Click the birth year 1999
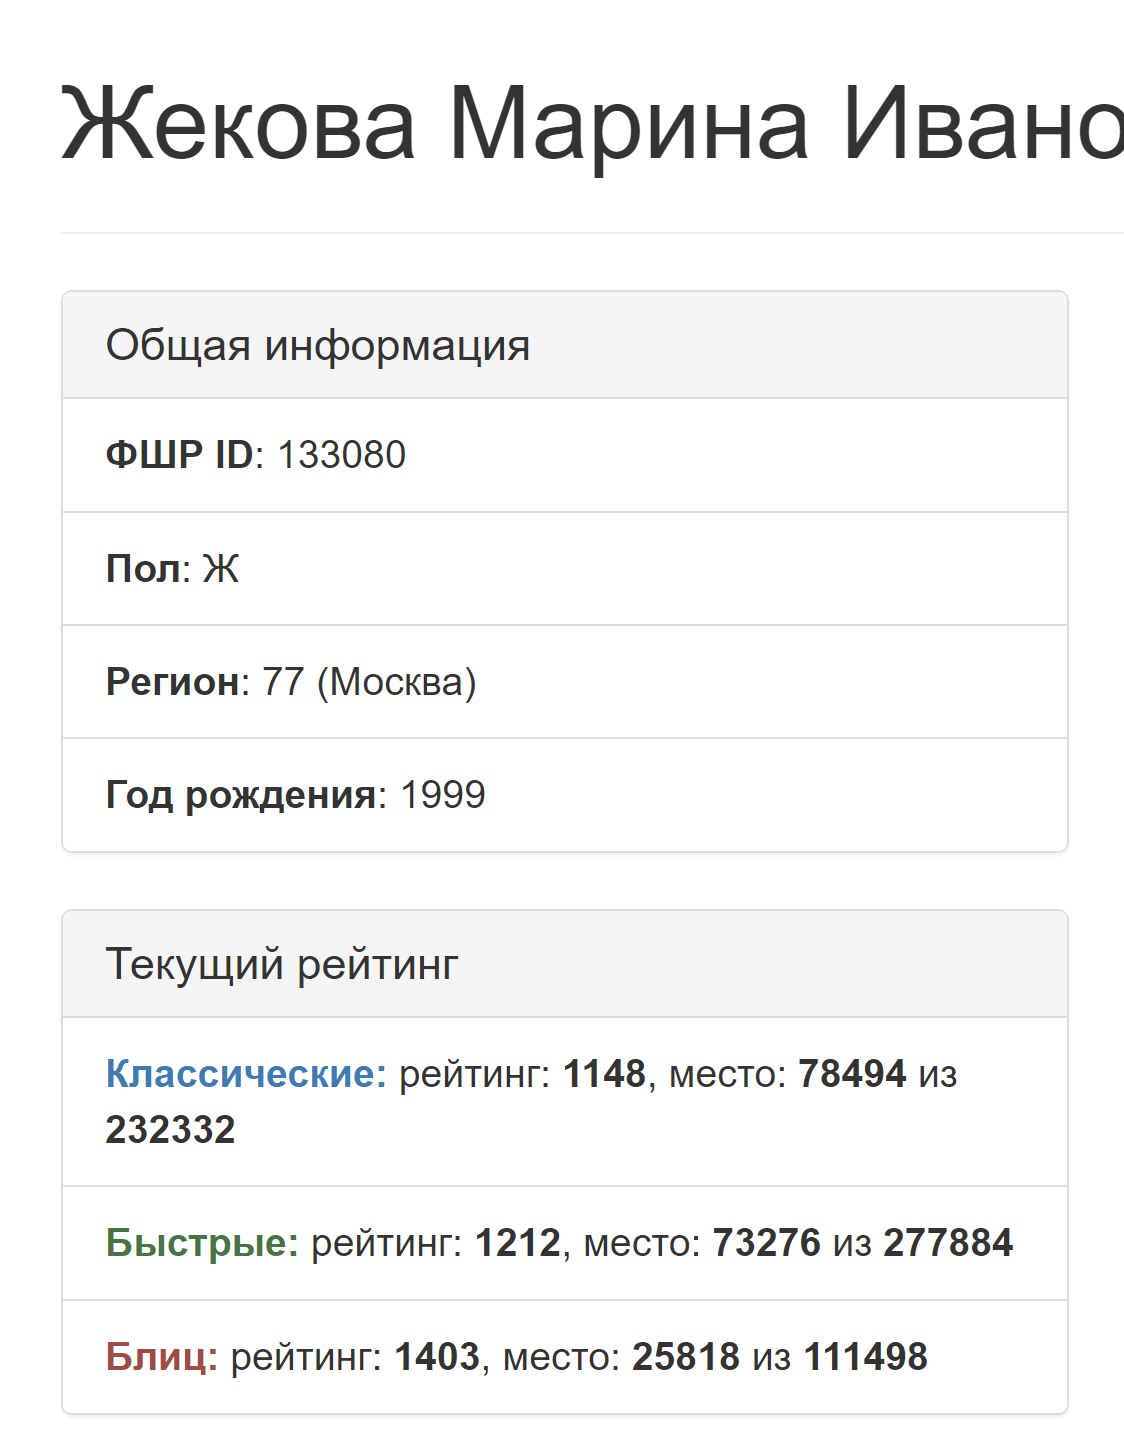Image resolution: width=1124 pixels, height=1446 pixels. [443, 795]
